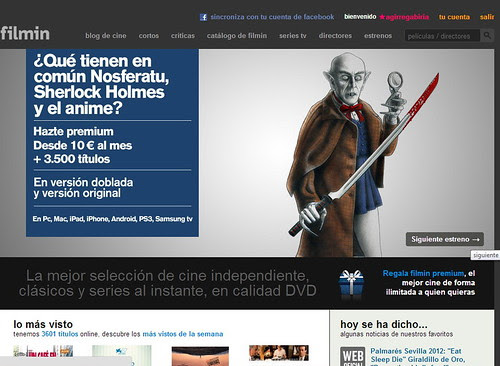Screen dimensions: 500x366
Task: Click the blue gift box icon
Action: coord(351,283)
